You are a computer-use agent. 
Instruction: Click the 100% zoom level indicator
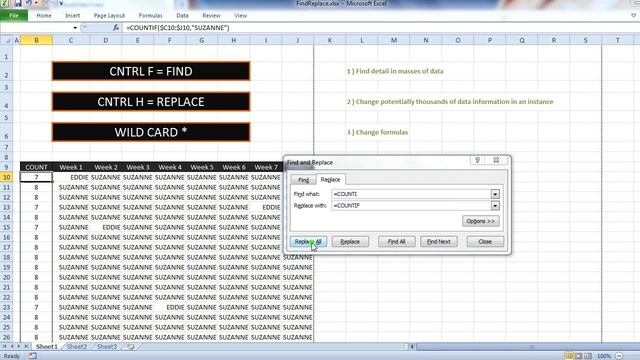pyautogui.click(x=604, y=356)
